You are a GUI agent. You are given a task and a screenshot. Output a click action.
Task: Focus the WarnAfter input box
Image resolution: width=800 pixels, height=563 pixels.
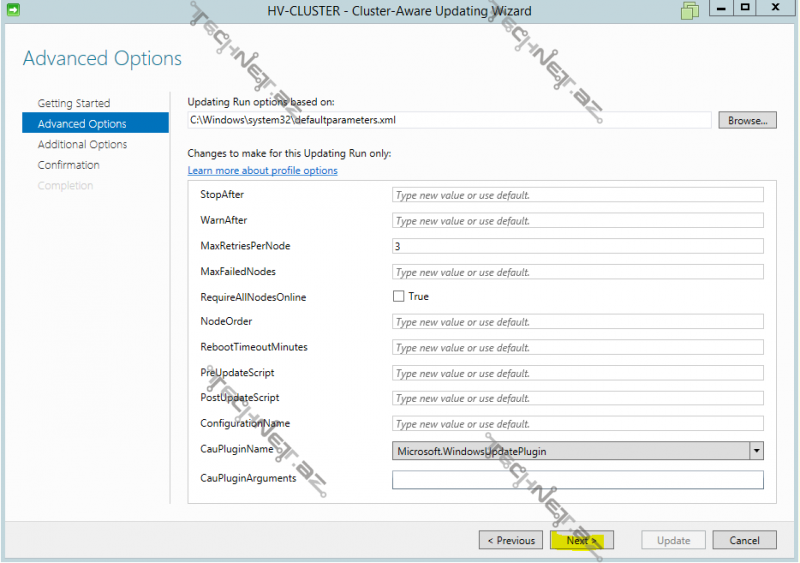[577, 220]
